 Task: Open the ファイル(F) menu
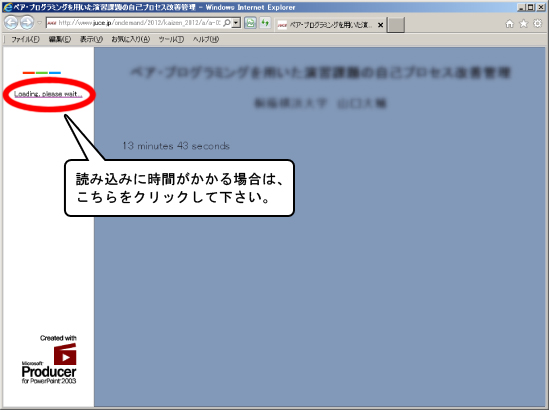[25, 39]
